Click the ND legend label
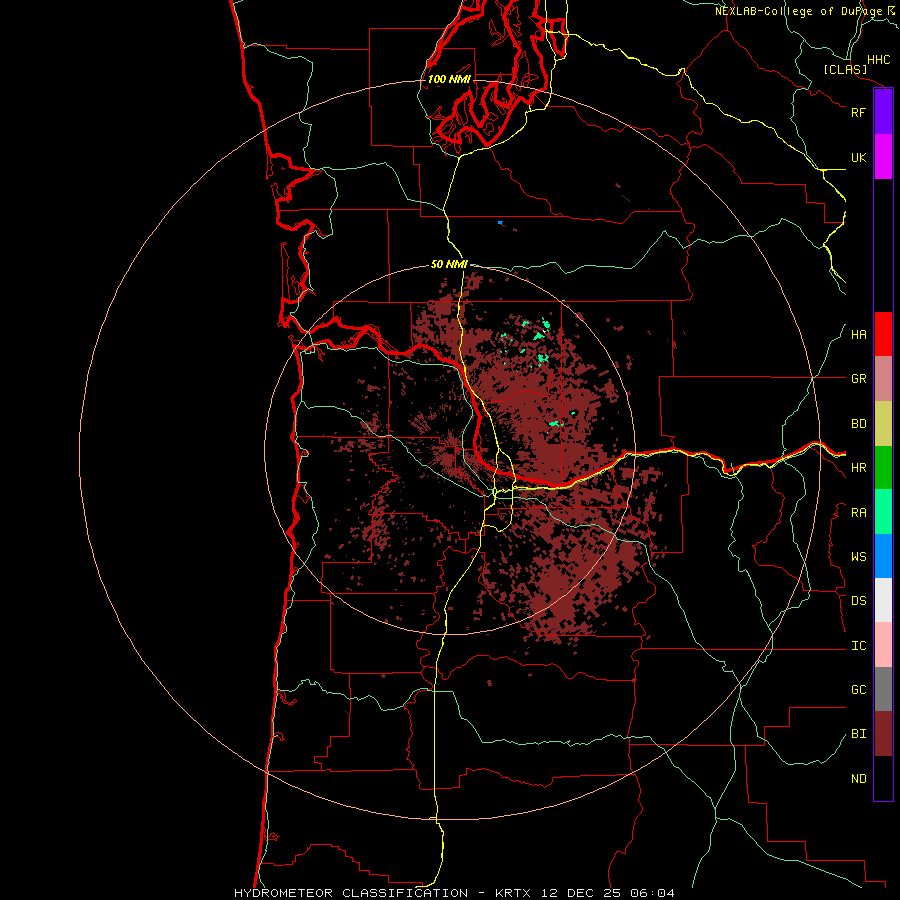This screenshot has height=900, width=900. pyautogui.click(x=859, y=779)
